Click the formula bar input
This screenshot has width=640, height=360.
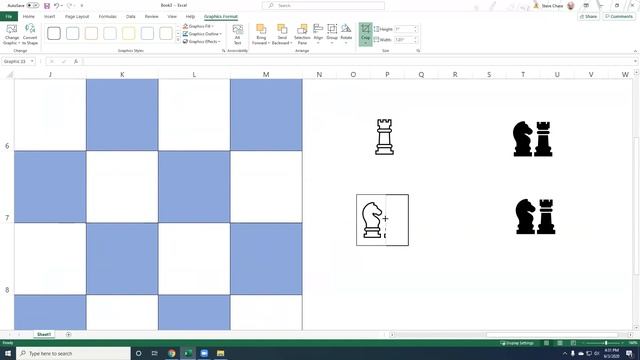[358, 61]
